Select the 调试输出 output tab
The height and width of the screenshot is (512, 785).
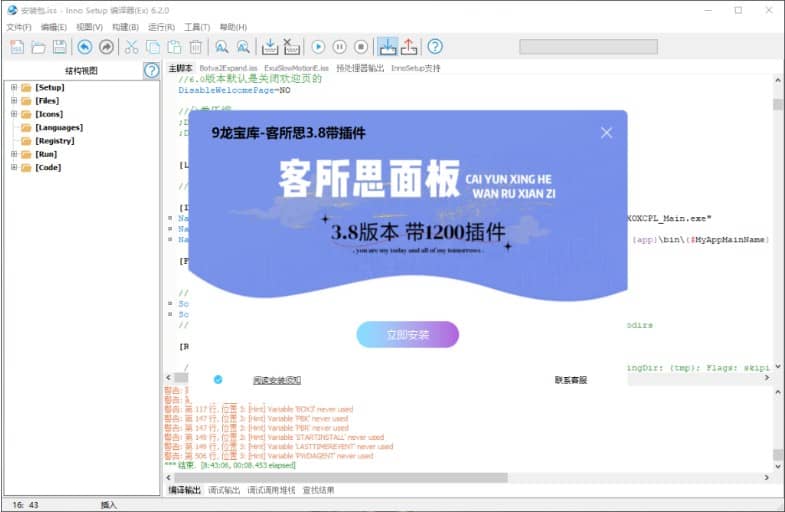224,490
